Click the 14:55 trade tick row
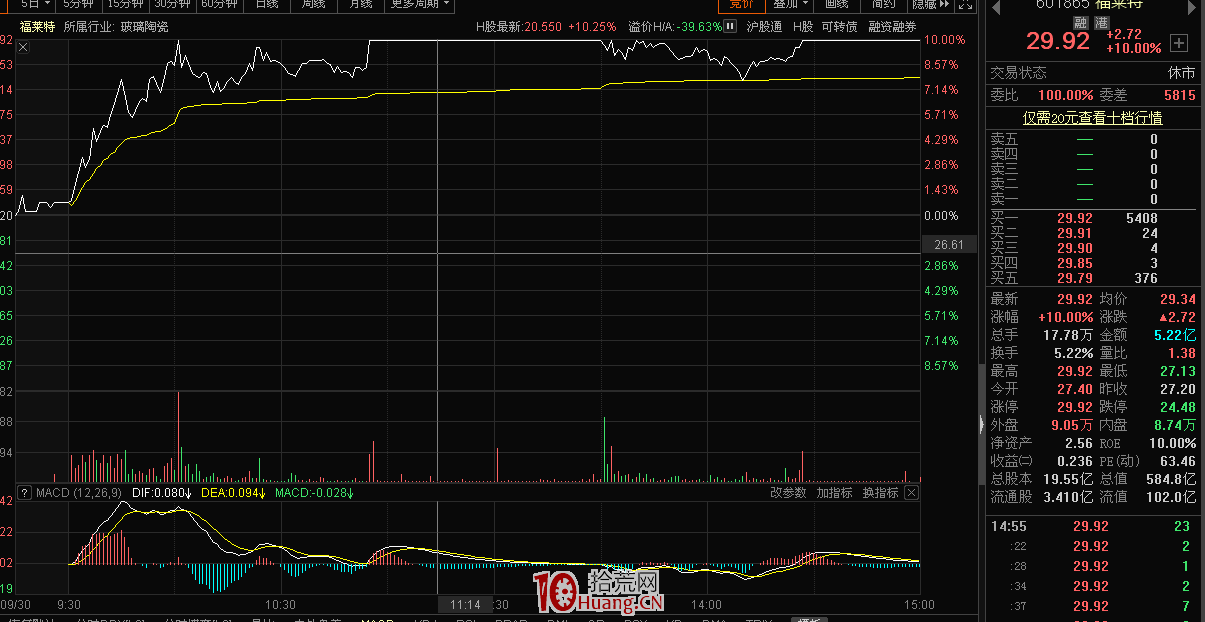Image resolution: width=1205 pixels, height=622 pixels. coord(1094,526)
